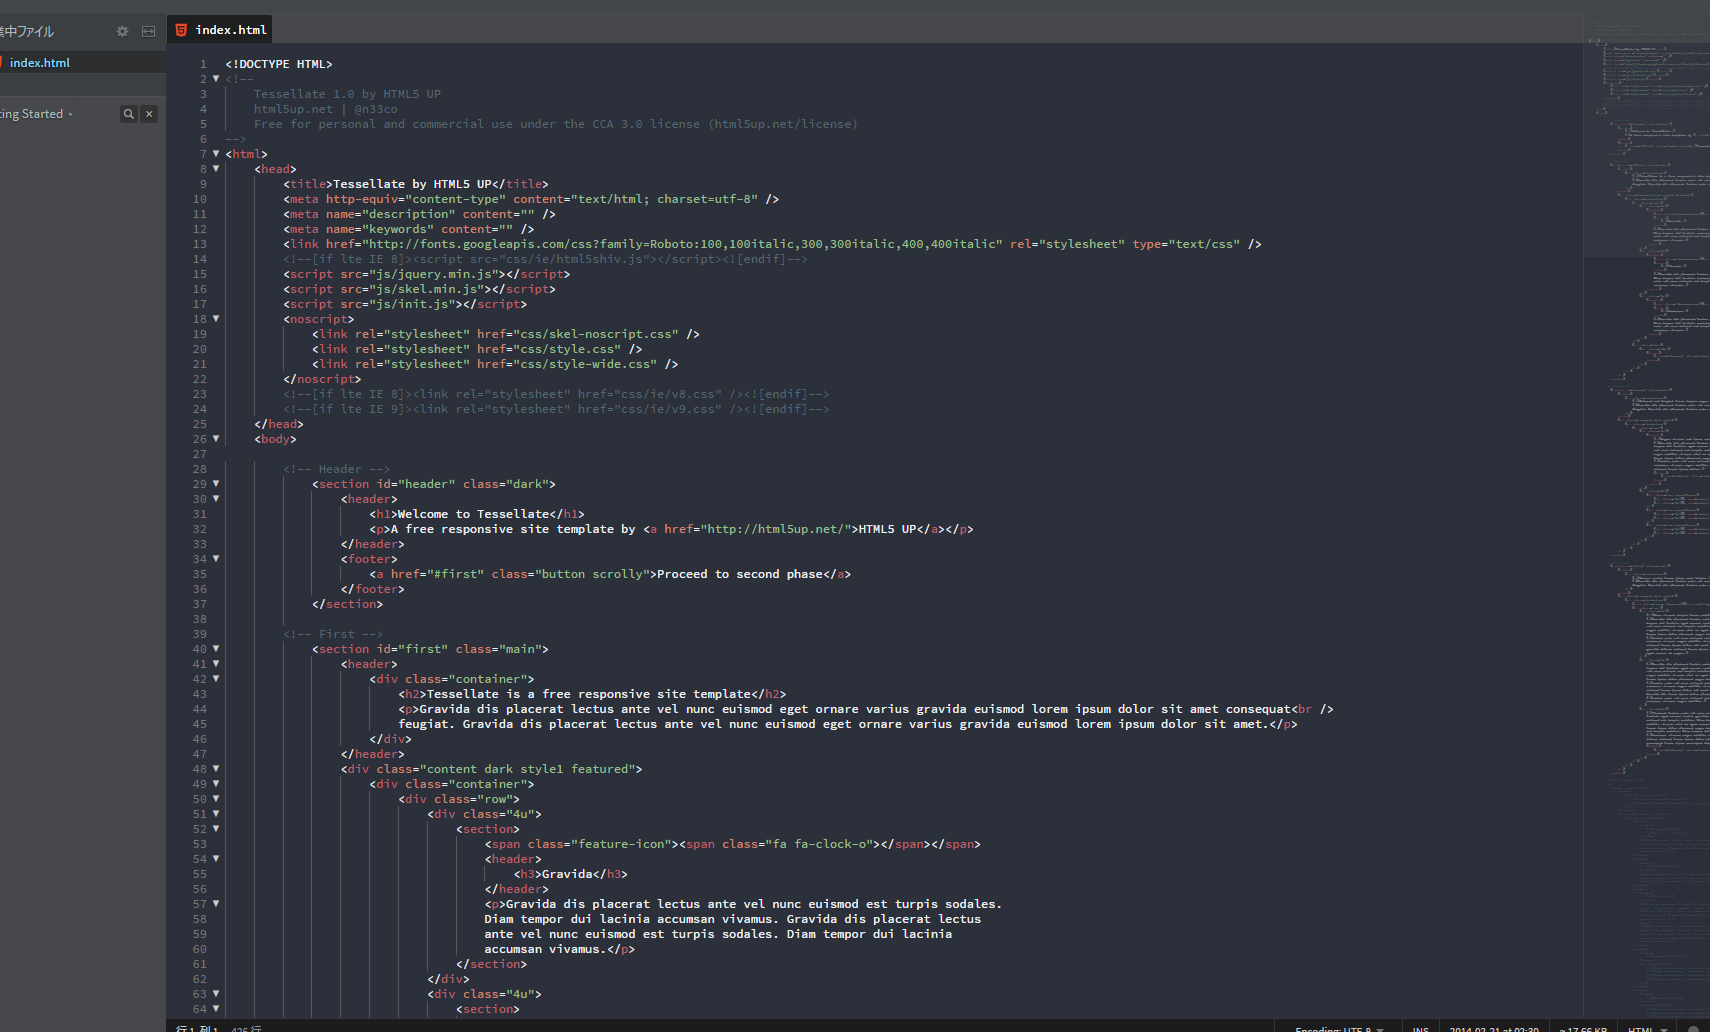Fold the header section at line 29

[216, 484]
